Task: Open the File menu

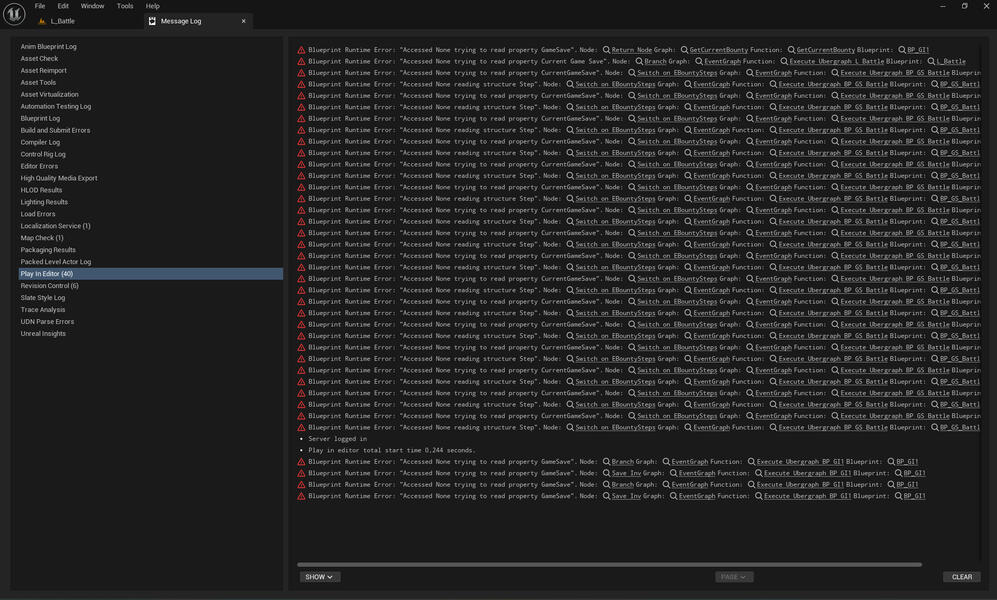Action: pyautogui.click(x=38, y=5)
